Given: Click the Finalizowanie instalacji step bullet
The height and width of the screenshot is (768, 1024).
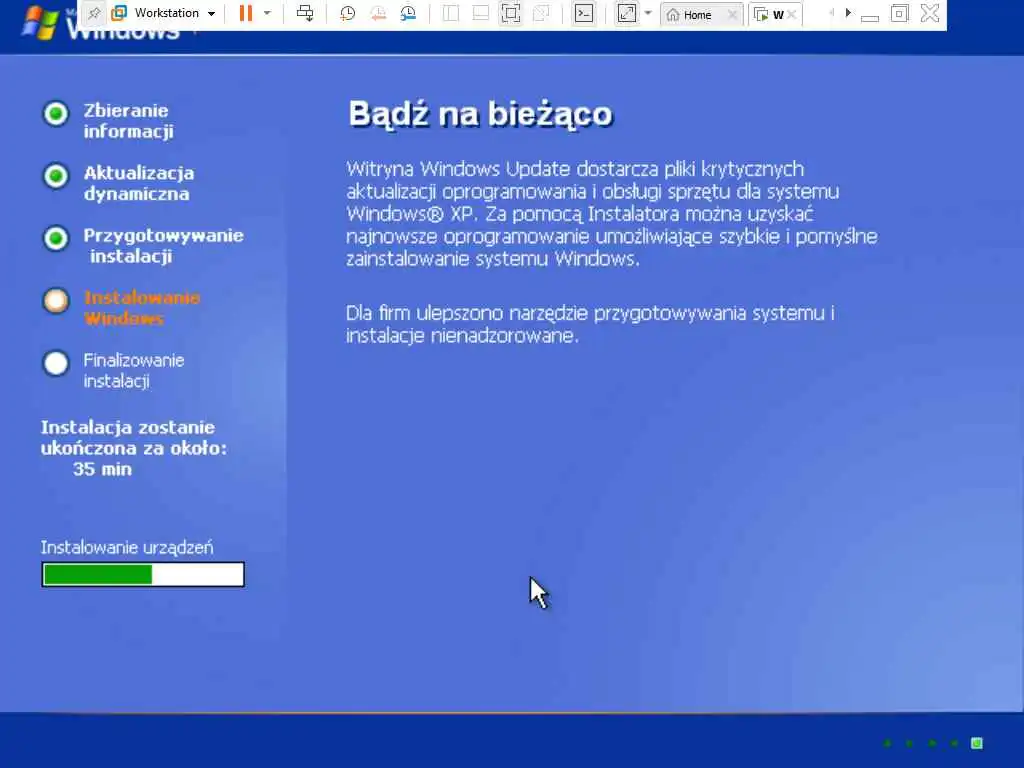Looking at the screenshot, I should 56,363.
